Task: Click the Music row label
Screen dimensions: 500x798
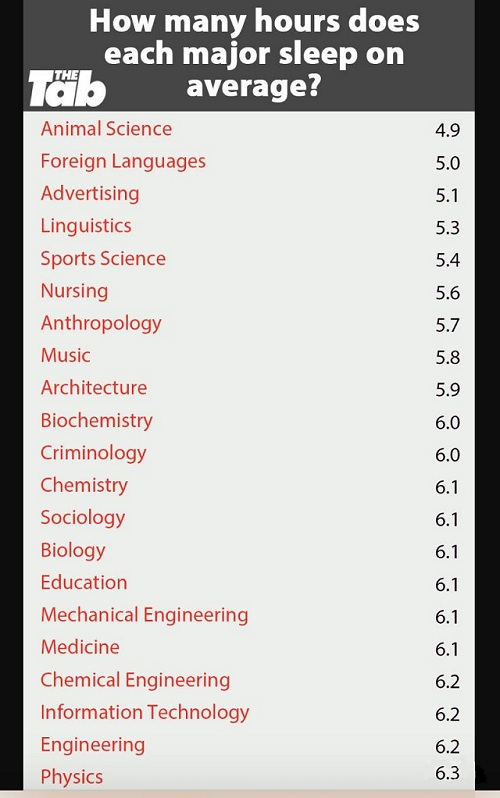Action: click(x=66, y=355)
